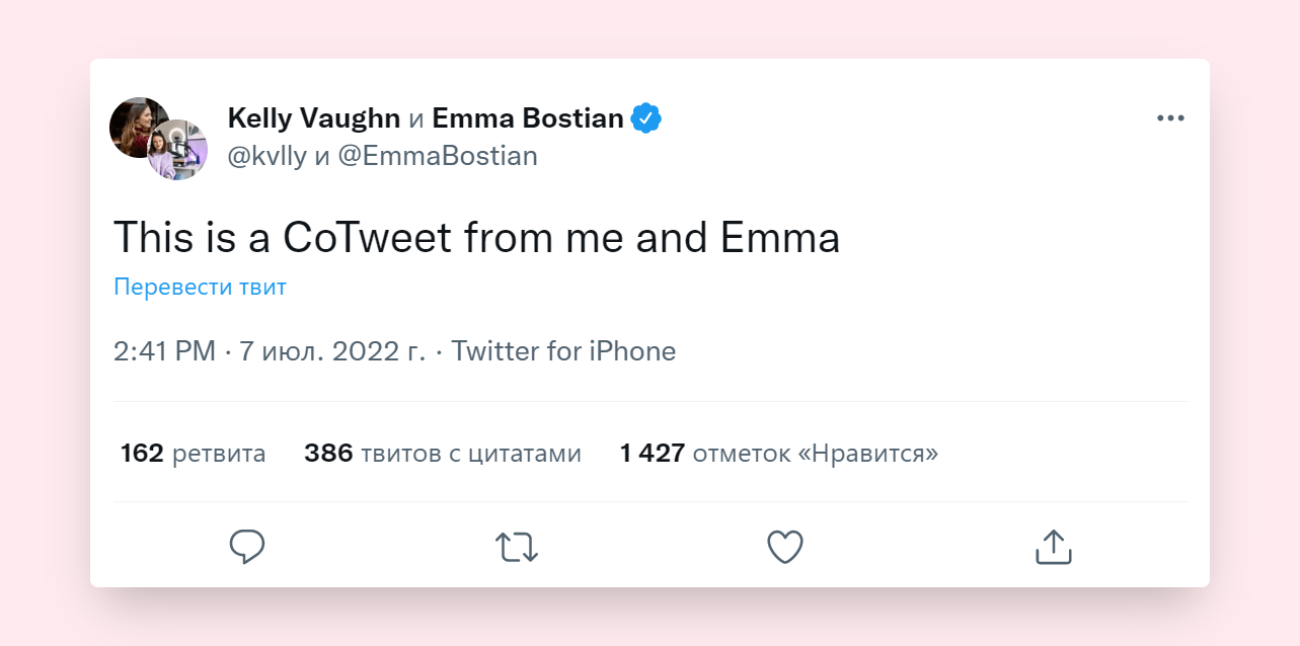
Task: Open Emma Bostian's profile name
Action: pyautogui.click(x=527, y=117)
